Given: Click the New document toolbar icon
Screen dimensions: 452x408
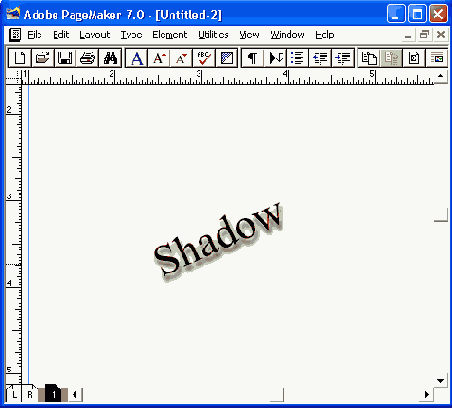Looking at the screenshot, I should 20,58.
